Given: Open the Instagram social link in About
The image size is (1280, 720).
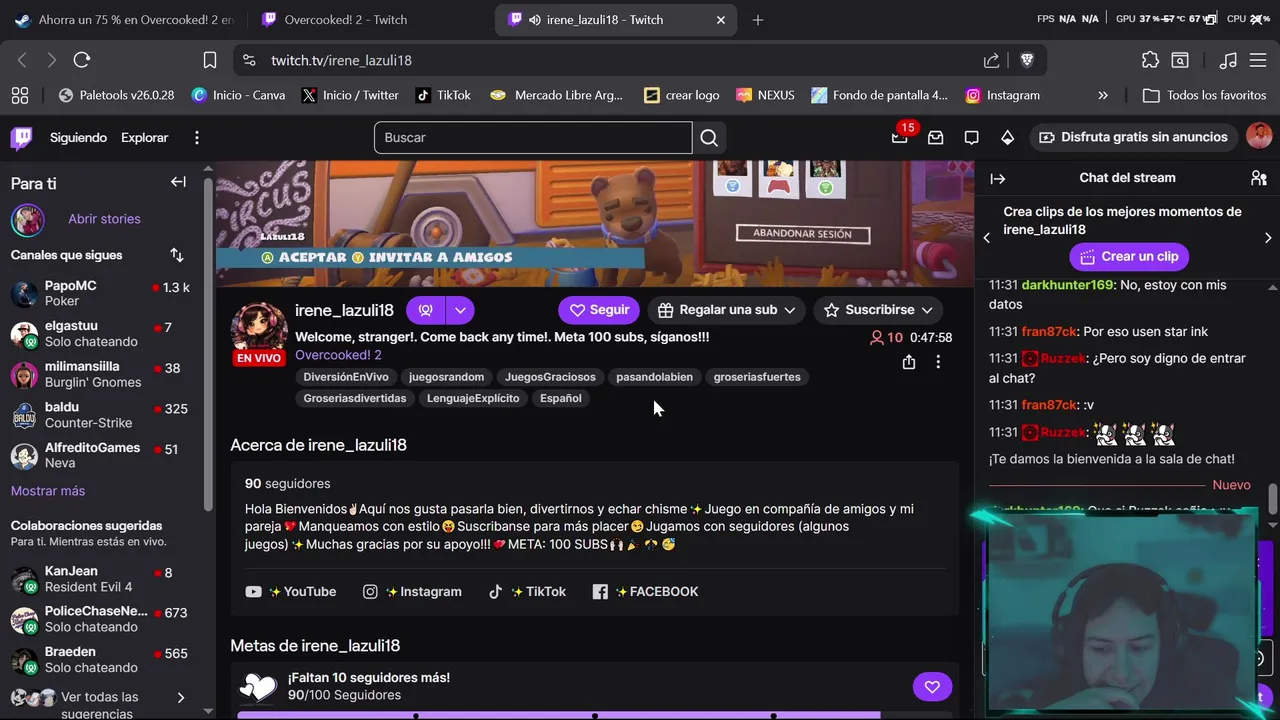Looking at the screenshot, I should pyautogui.click(x=412, y=592).
